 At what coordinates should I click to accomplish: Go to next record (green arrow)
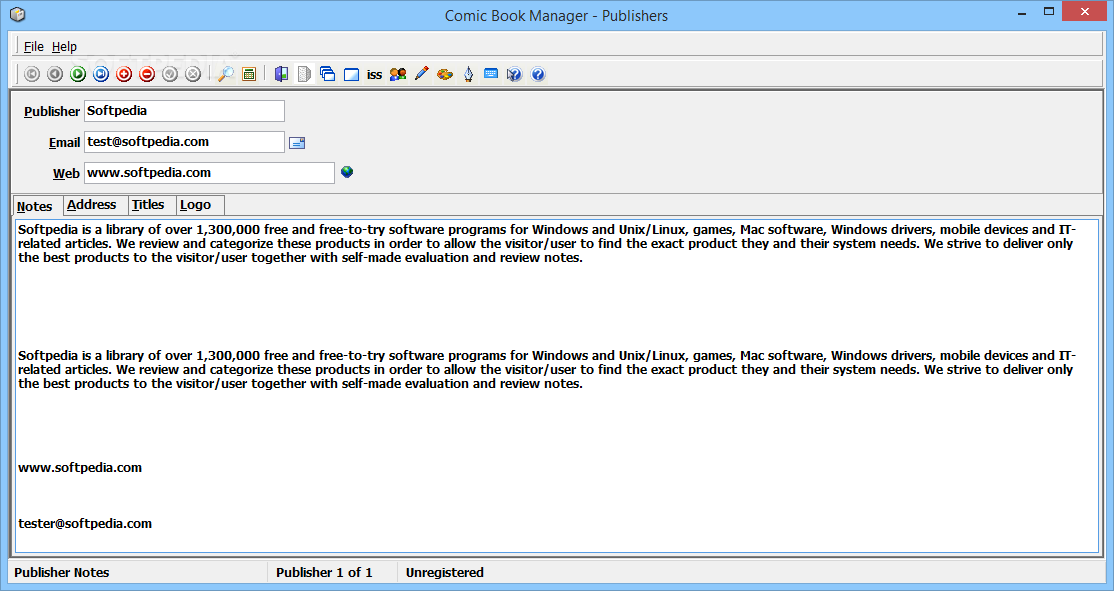pyautogui.click(x=78, y=74)
